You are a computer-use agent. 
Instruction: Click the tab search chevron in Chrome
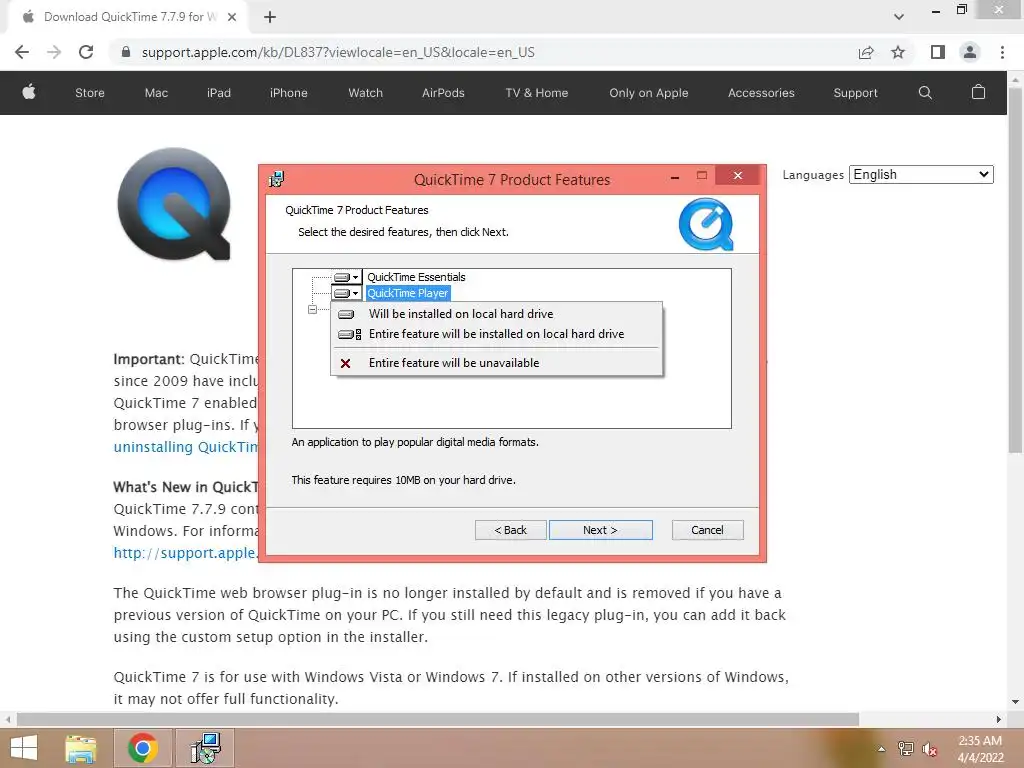pos(899,17)
